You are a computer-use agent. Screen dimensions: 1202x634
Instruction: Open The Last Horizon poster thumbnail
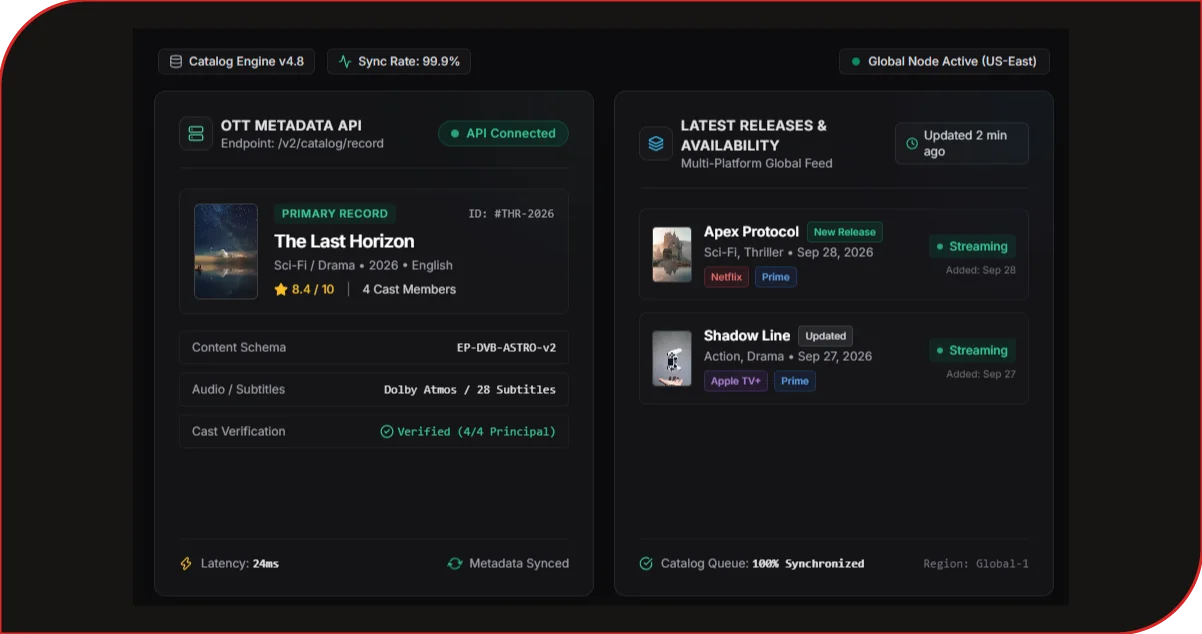coord(226,252)
